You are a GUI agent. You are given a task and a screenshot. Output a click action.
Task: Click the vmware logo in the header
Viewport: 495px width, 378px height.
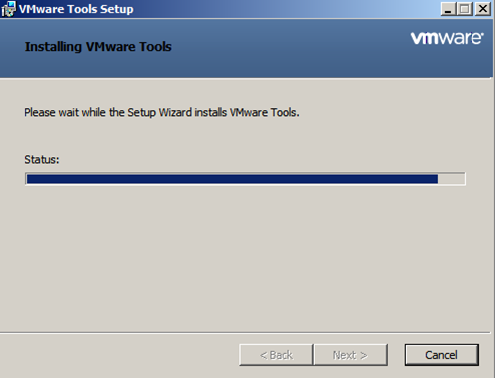tap(447, 38)
